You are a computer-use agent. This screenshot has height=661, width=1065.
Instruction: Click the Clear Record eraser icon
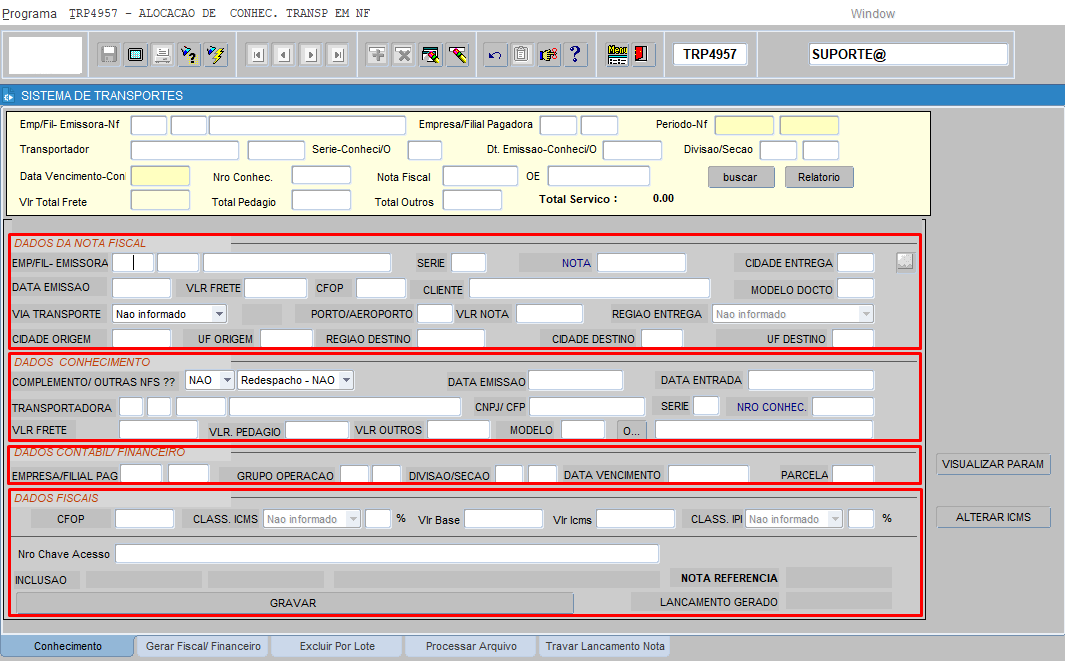pos(458,54)
